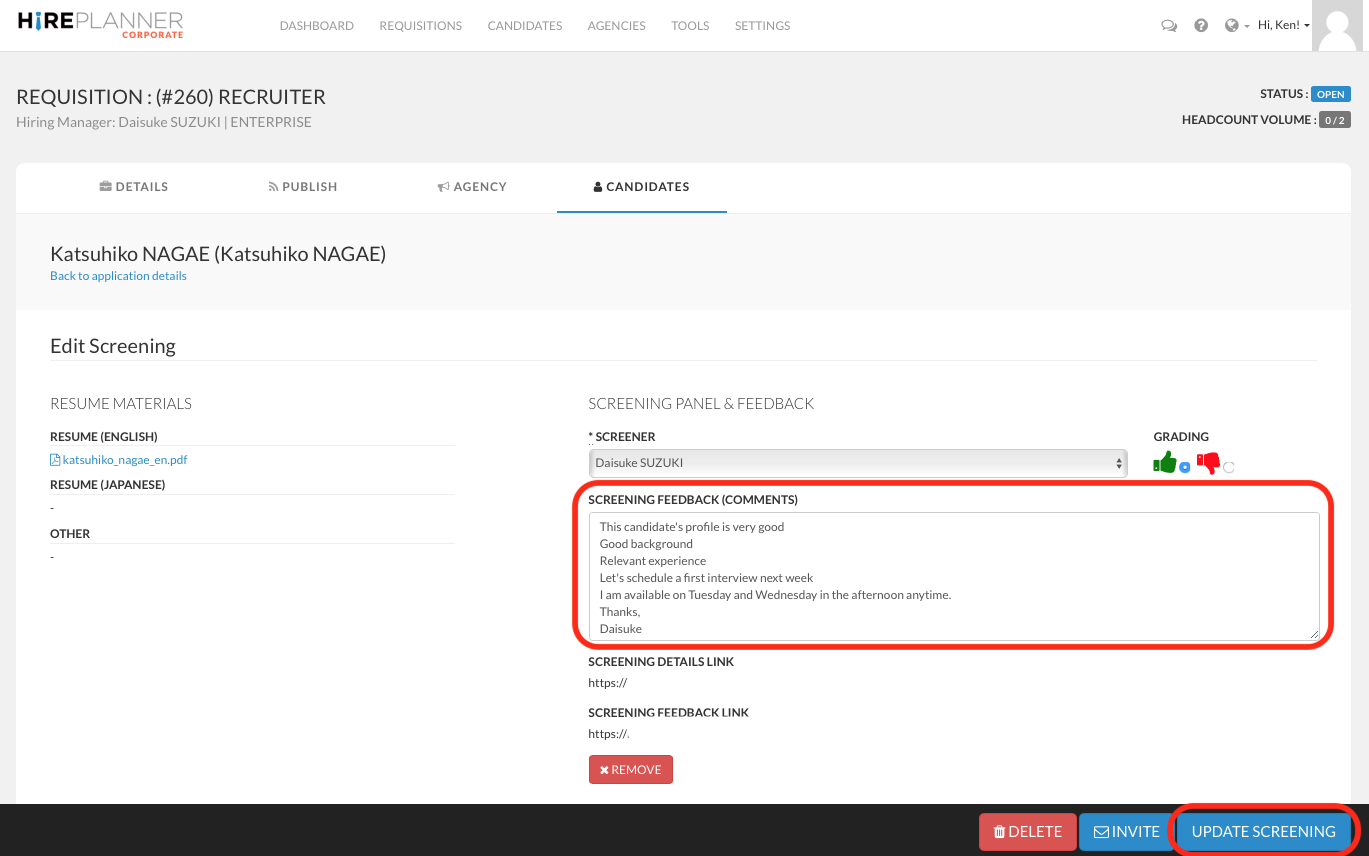Click the Update Screening button

(1263, 831)
